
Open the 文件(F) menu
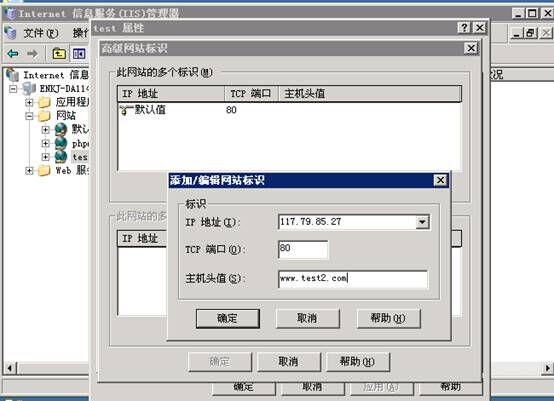click(41, 33)
